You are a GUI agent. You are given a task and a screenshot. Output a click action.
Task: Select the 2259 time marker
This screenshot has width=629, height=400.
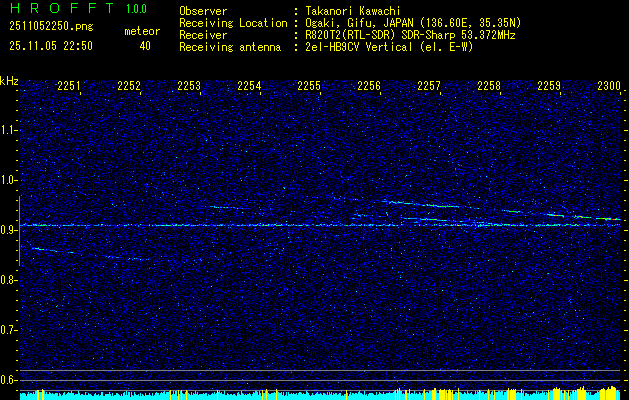(x=549, y=86)
